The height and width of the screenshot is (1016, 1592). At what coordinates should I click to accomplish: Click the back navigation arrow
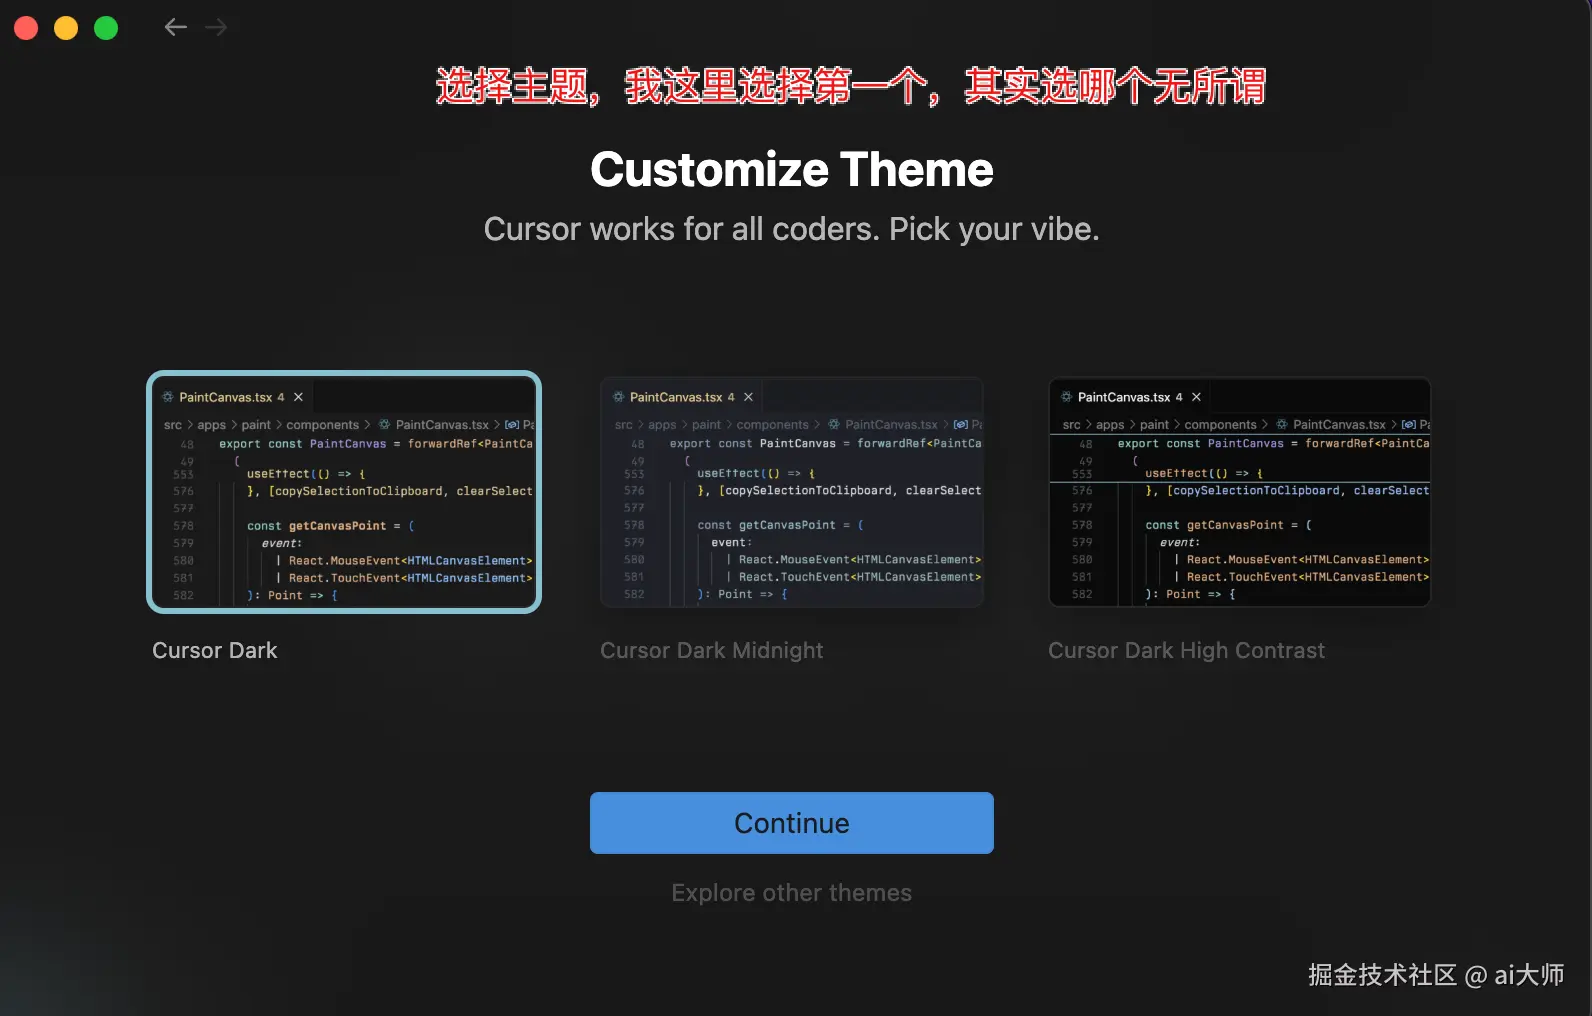coord(176,27)
